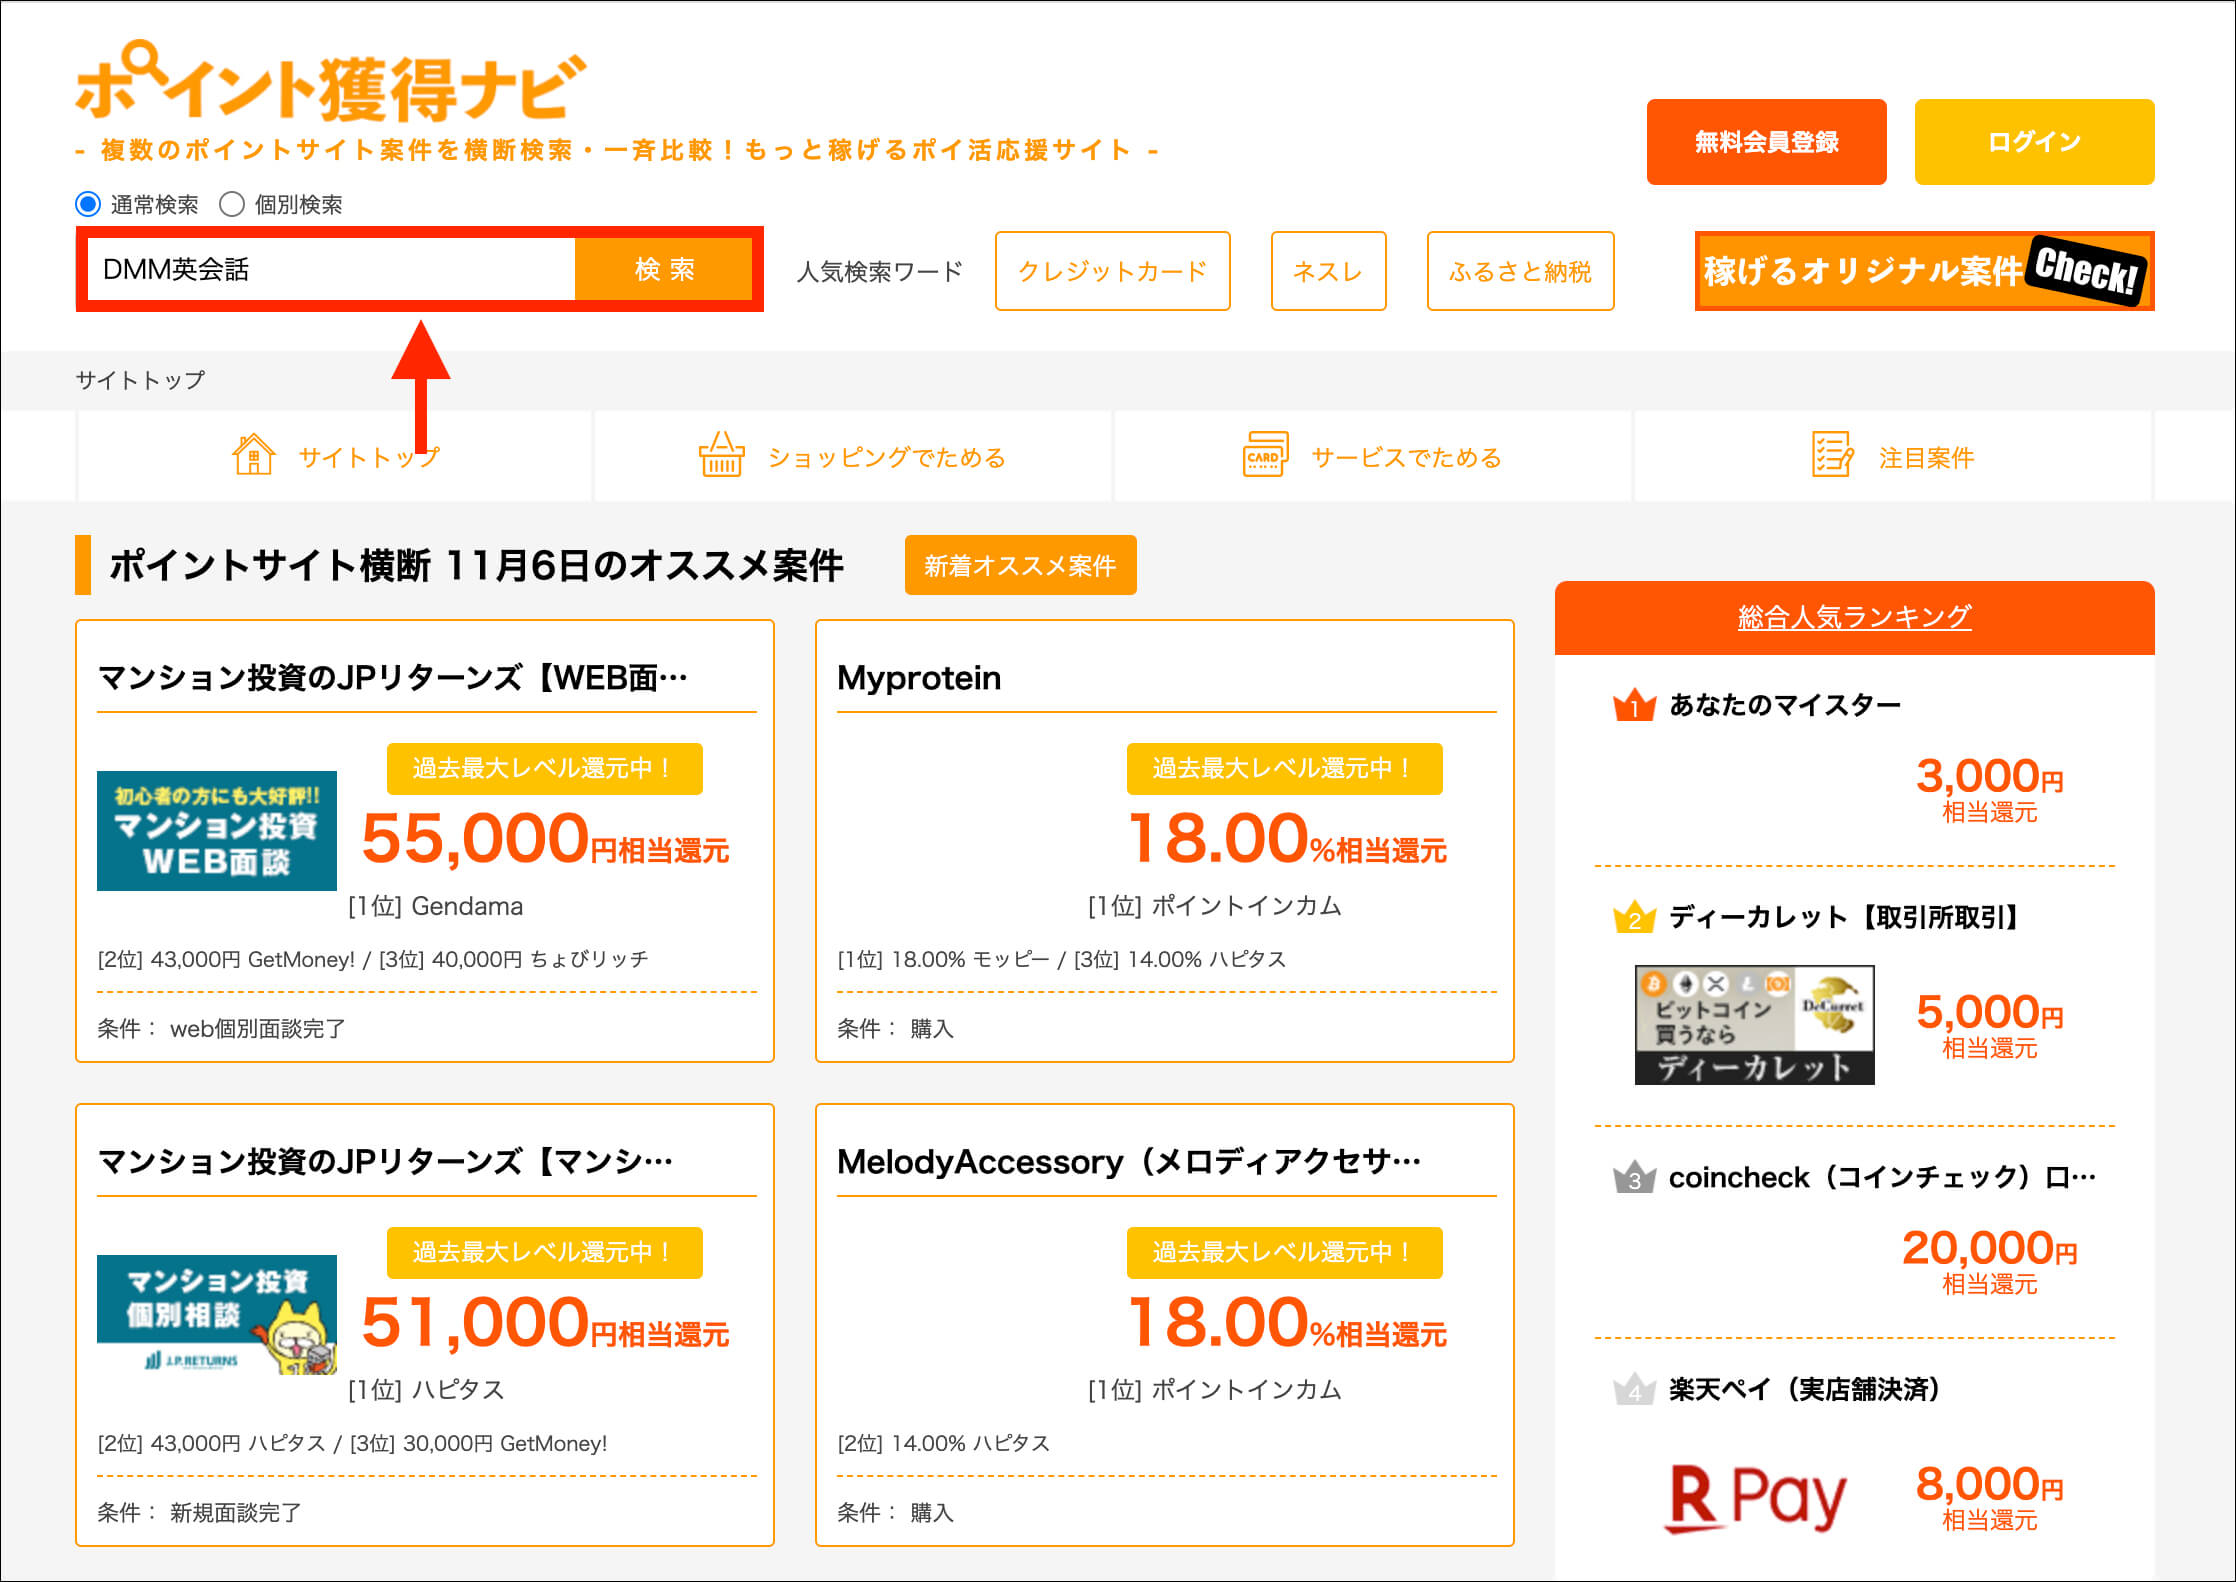Click the ふるさと納税 popular keyword
The height and width of the screenshot is (1582, 2236).
[x=1520, y=271]
